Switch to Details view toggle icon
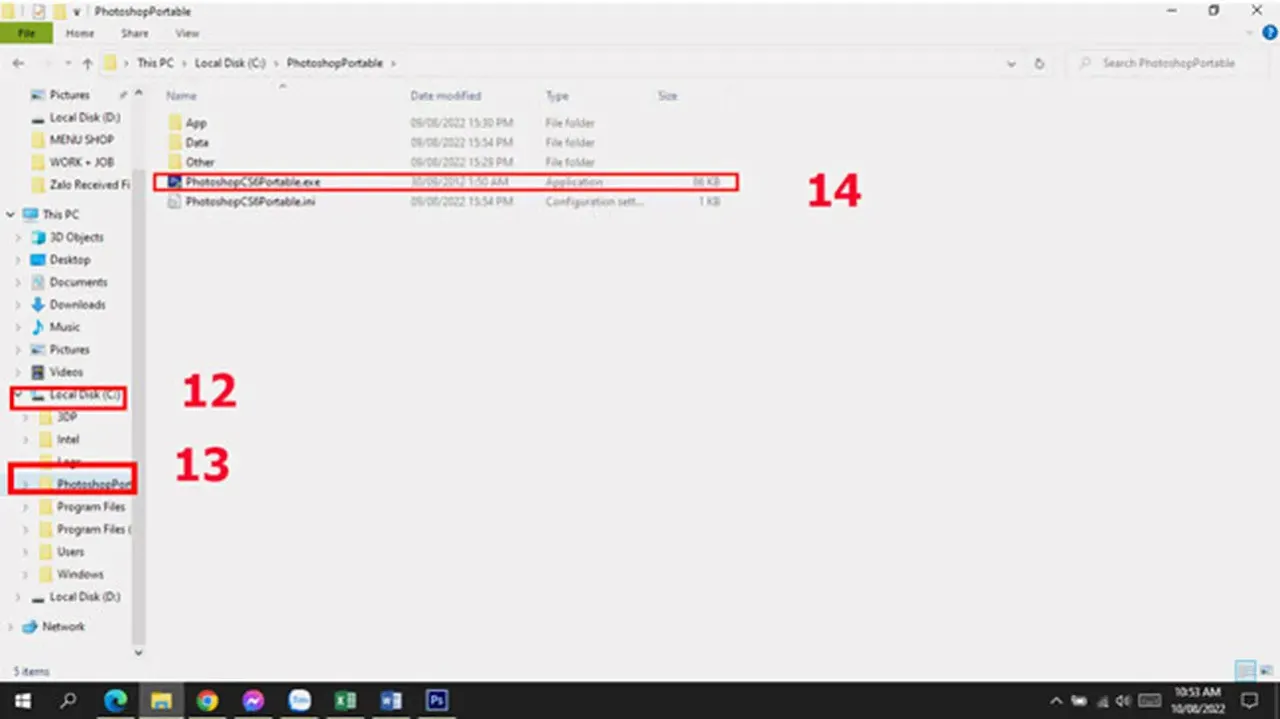This screenshot has height=719, width=1280. coord(1243,671)
